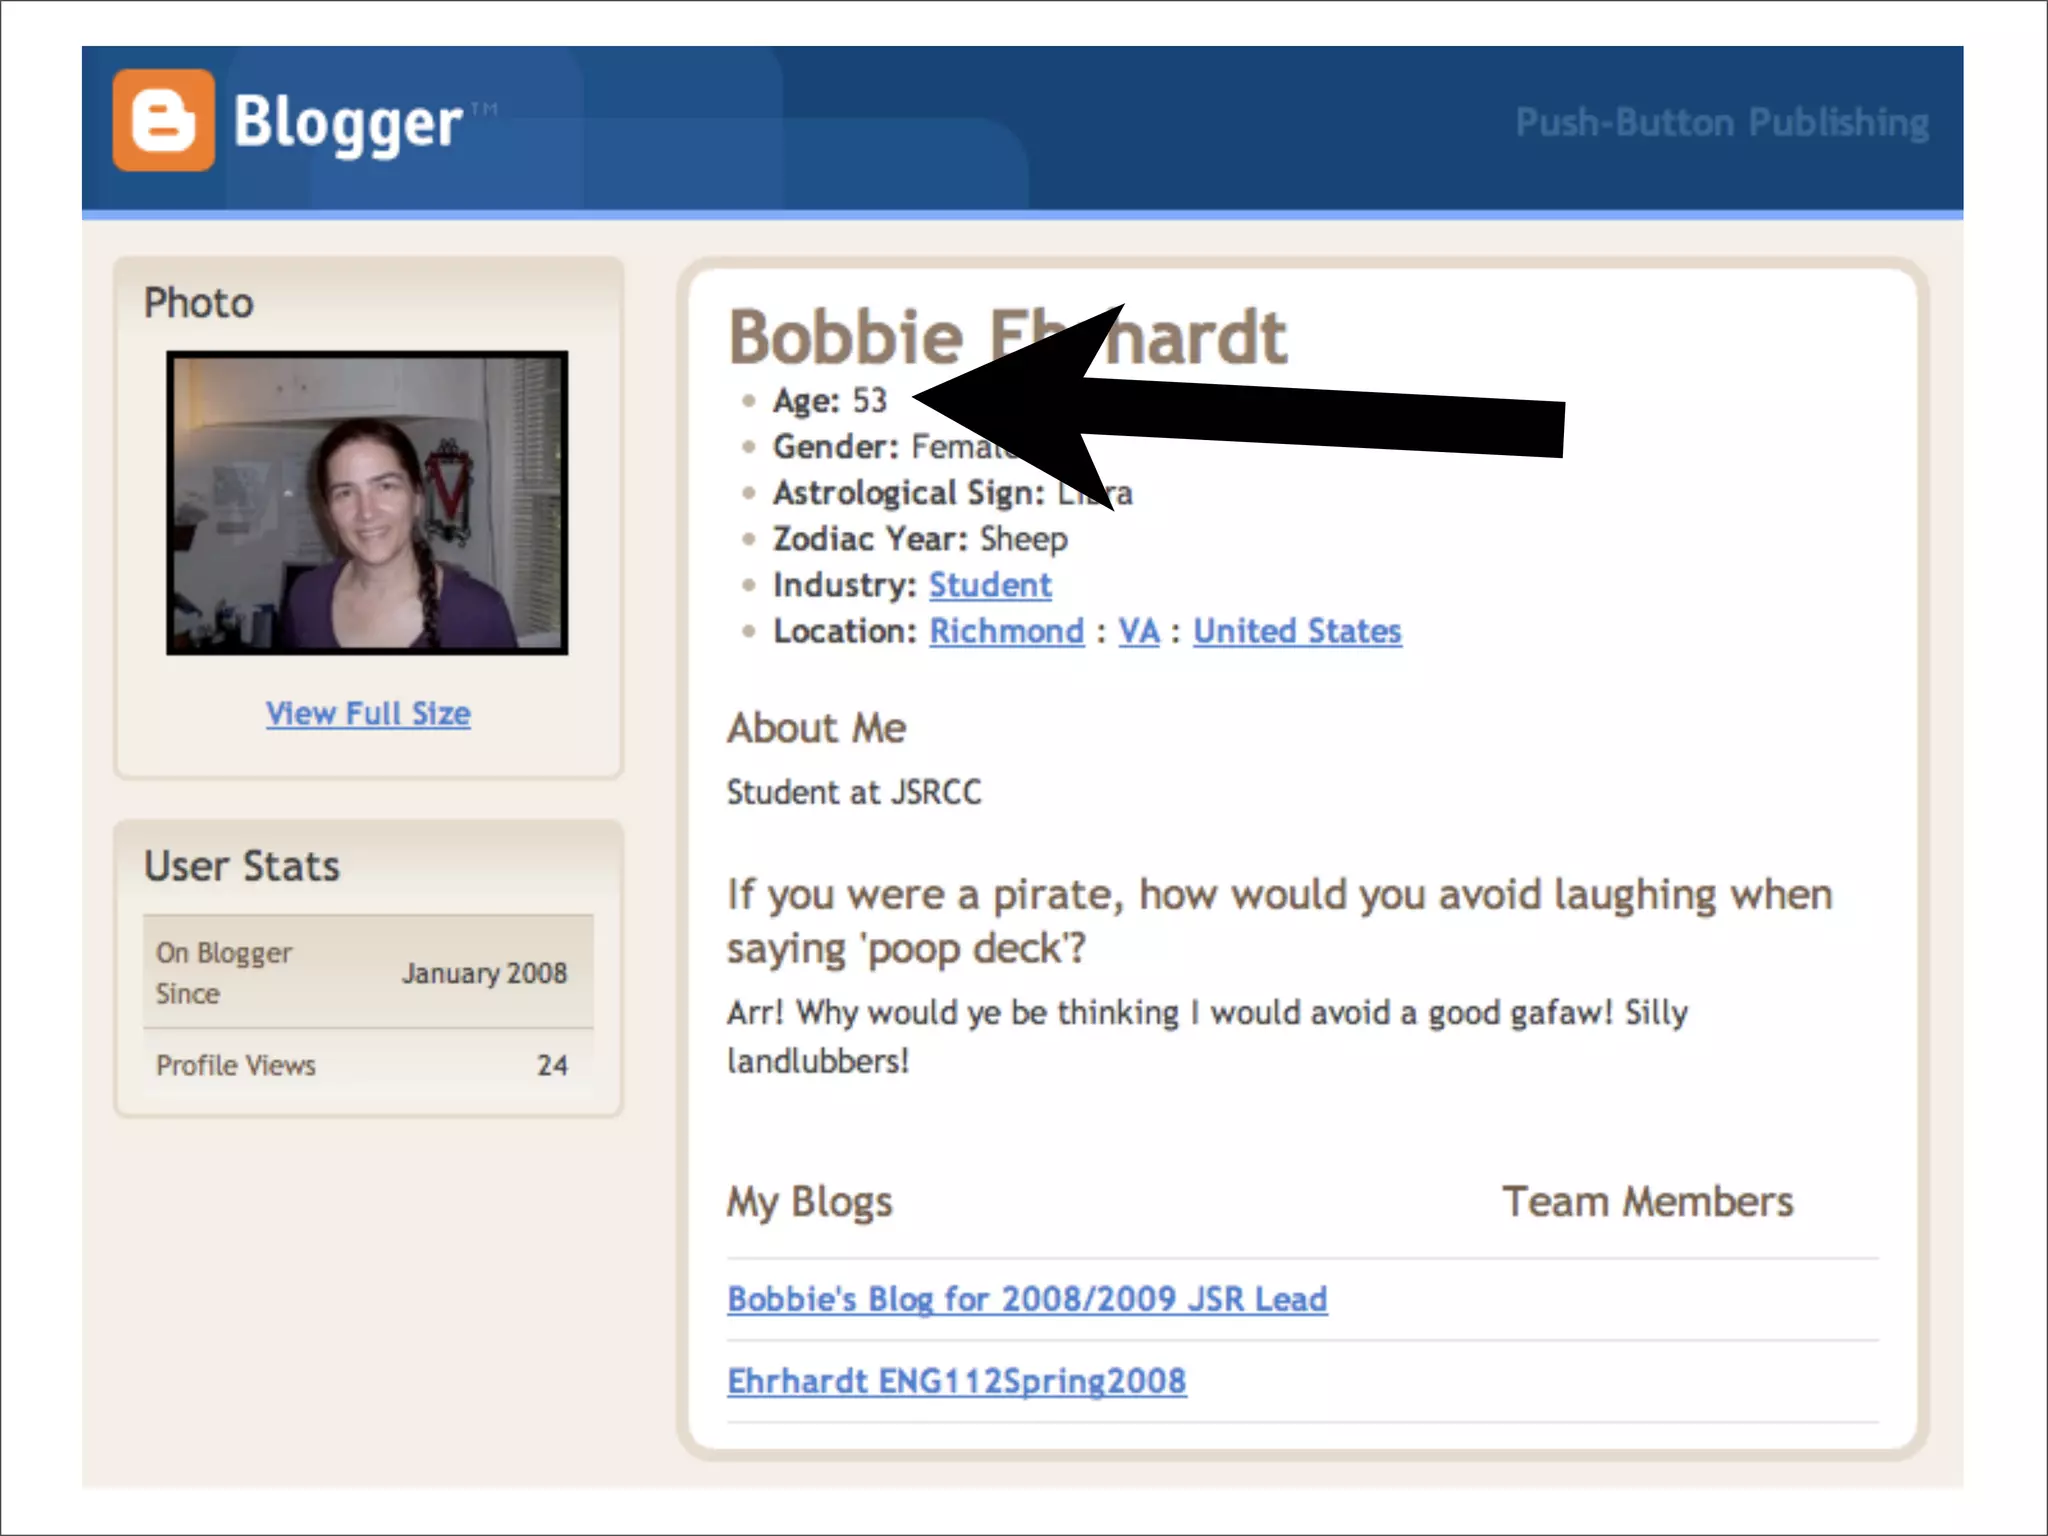Image resolution: width=2048 pixels, height=1536 pixels.
Task: Open the View Full Size link
Action: point(368,713)
